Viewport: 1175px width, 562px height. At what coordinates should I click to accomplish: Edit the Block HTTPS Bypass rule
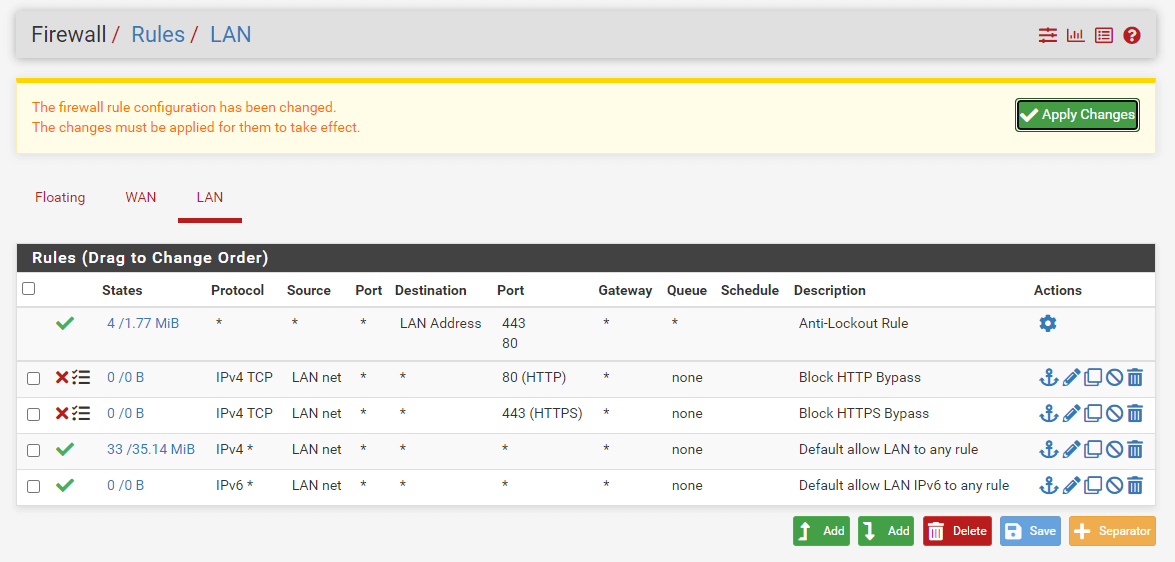point(1071,413)
